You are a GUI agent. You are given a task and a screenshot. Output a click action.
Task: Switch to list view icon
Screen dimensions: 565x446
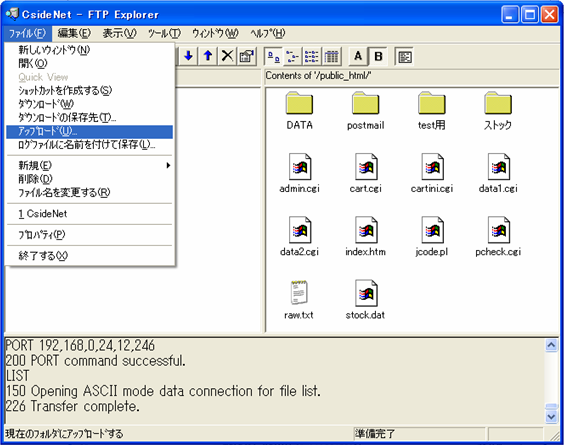coord(312,57)
